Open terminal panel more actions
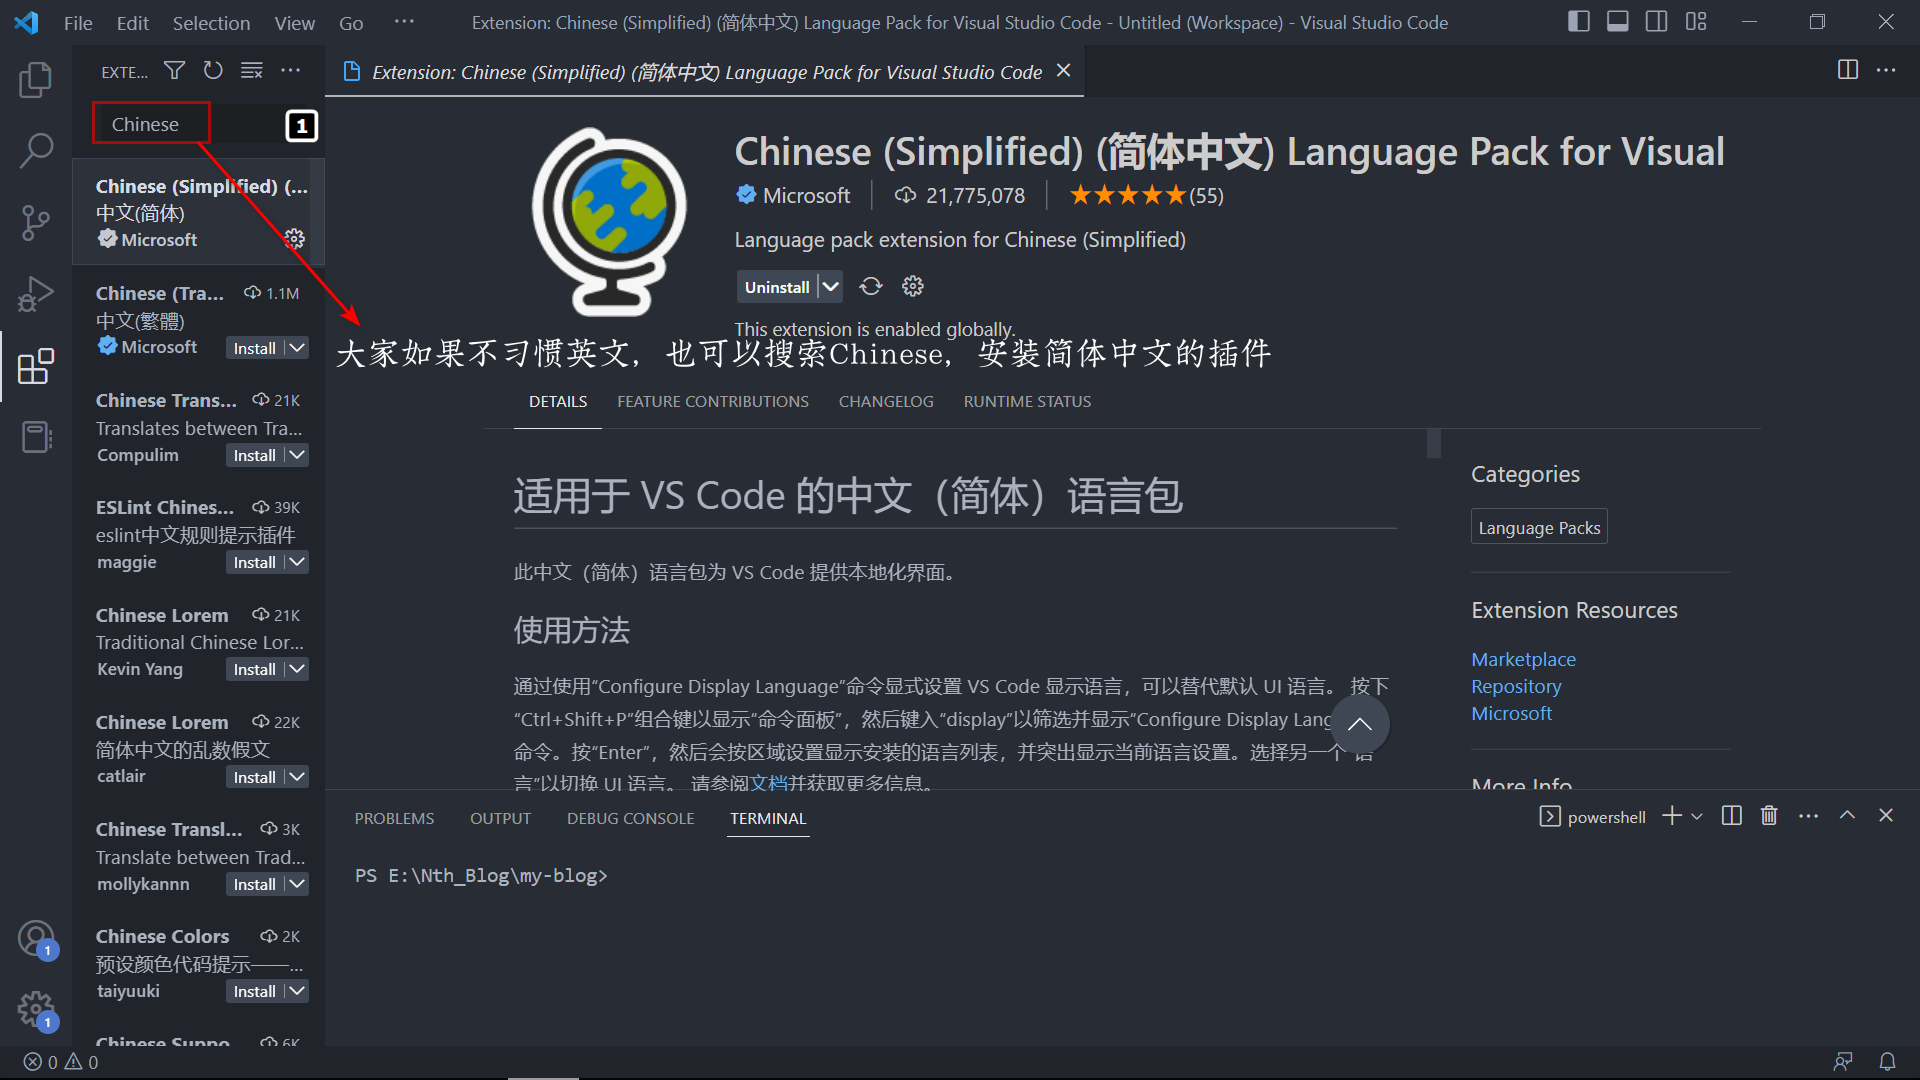Screen dimensions: 1920x1080 1808,816
